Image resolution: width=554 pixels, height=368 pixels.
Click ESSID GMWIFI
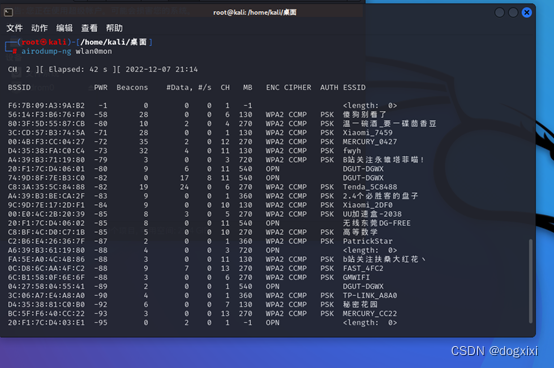pos(356,278)
